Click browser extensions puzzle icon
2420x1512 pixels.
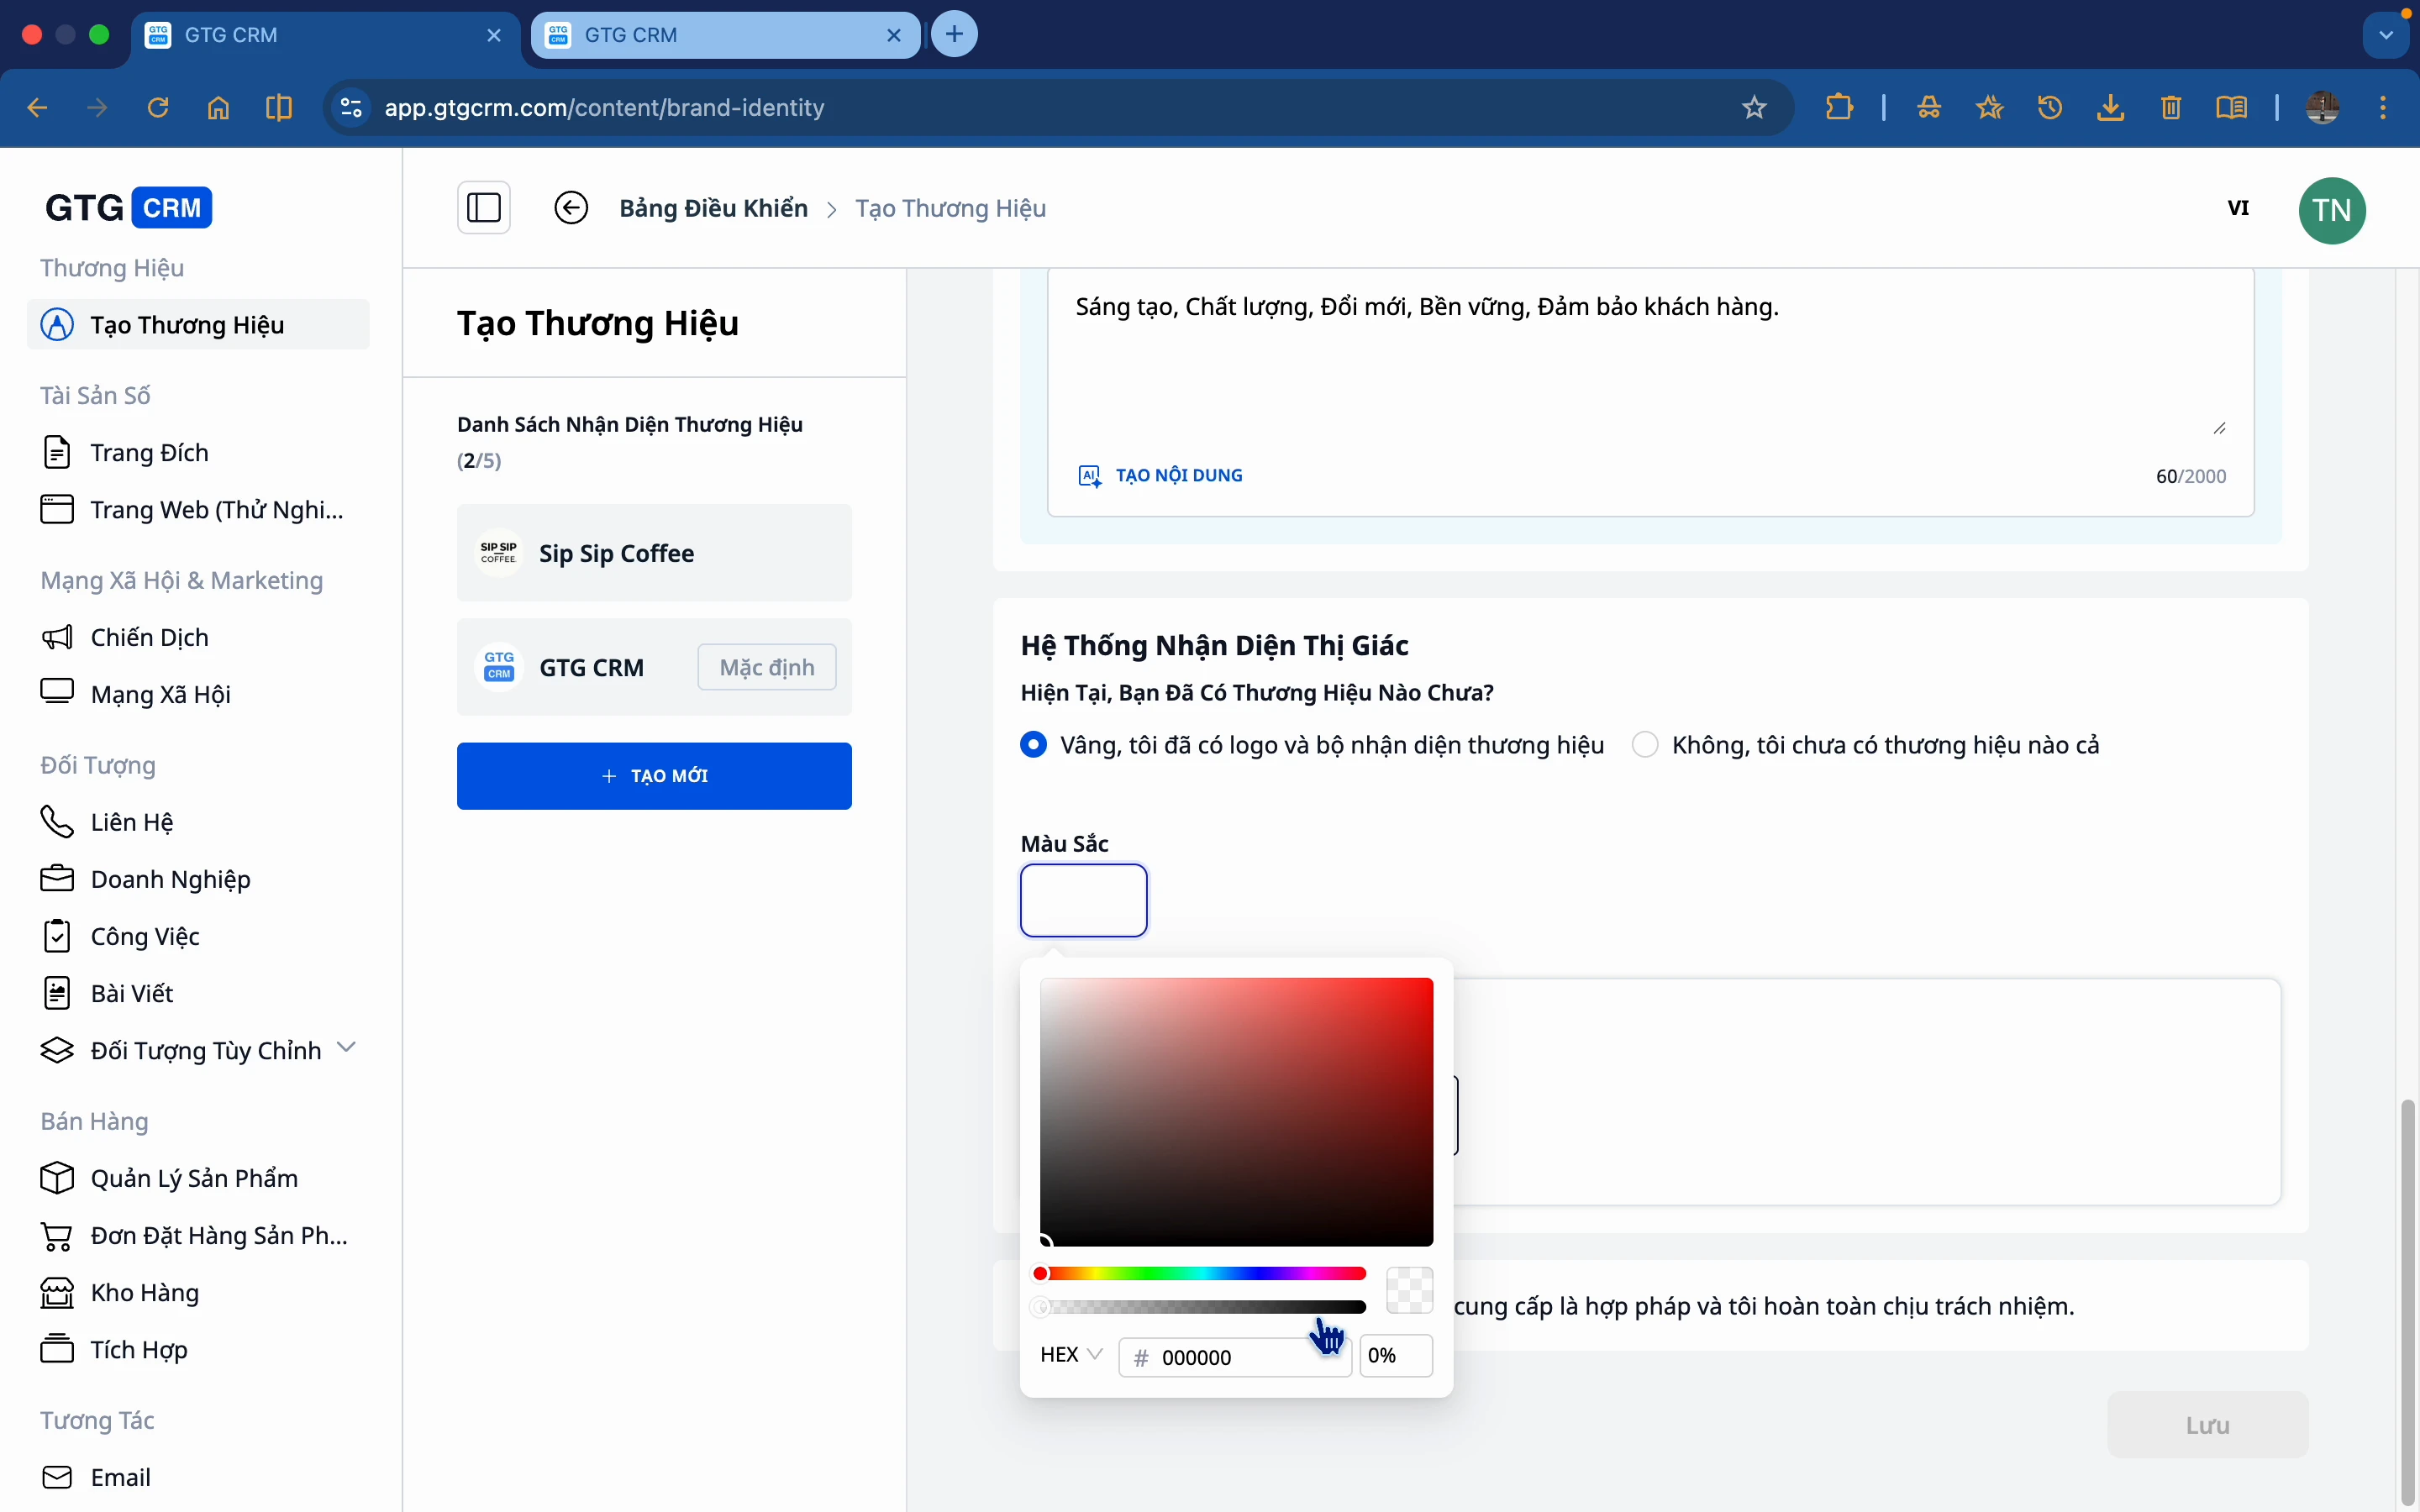[x=1838, y=107]
